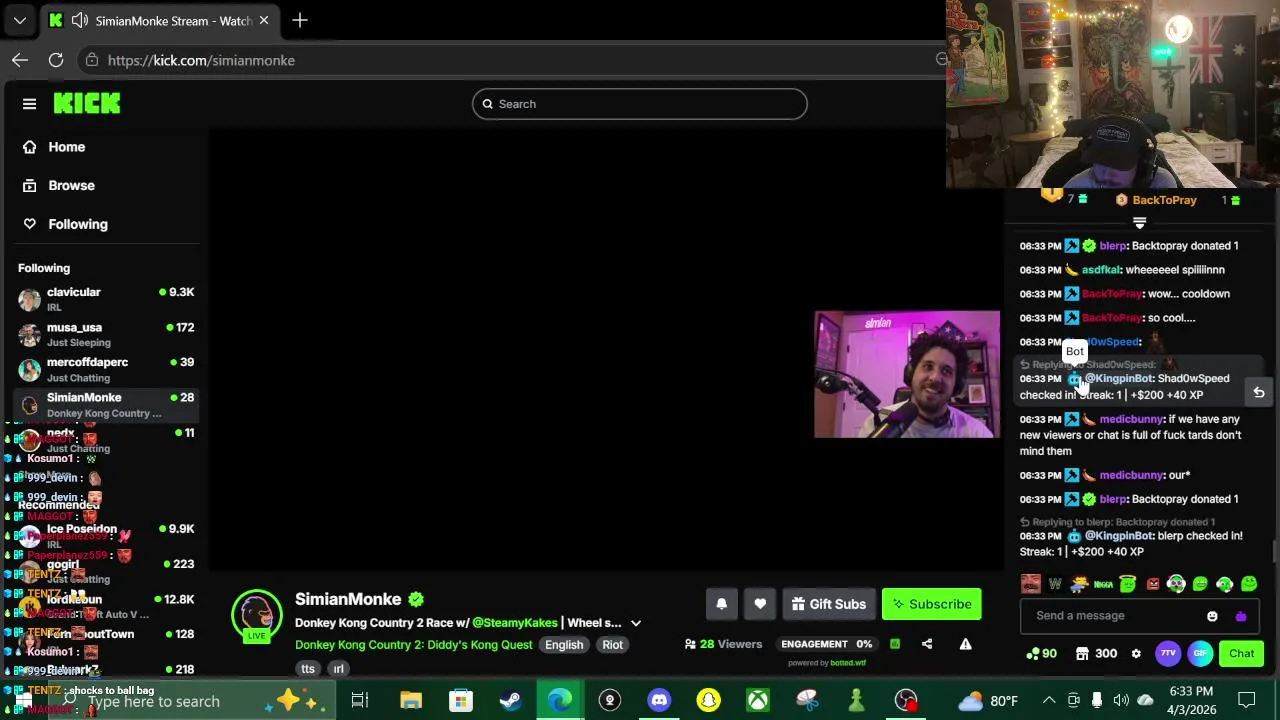This screenshot has height=720, width=1280.
Task: Expand the stream title chevron
Action: (635, 623)
